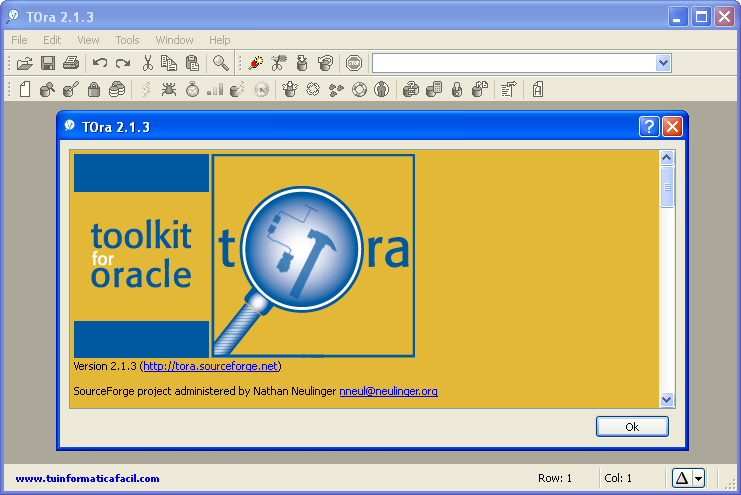Click the person silhouette sessions icon
Screen dimensions: 741x495
coord(381,89)
